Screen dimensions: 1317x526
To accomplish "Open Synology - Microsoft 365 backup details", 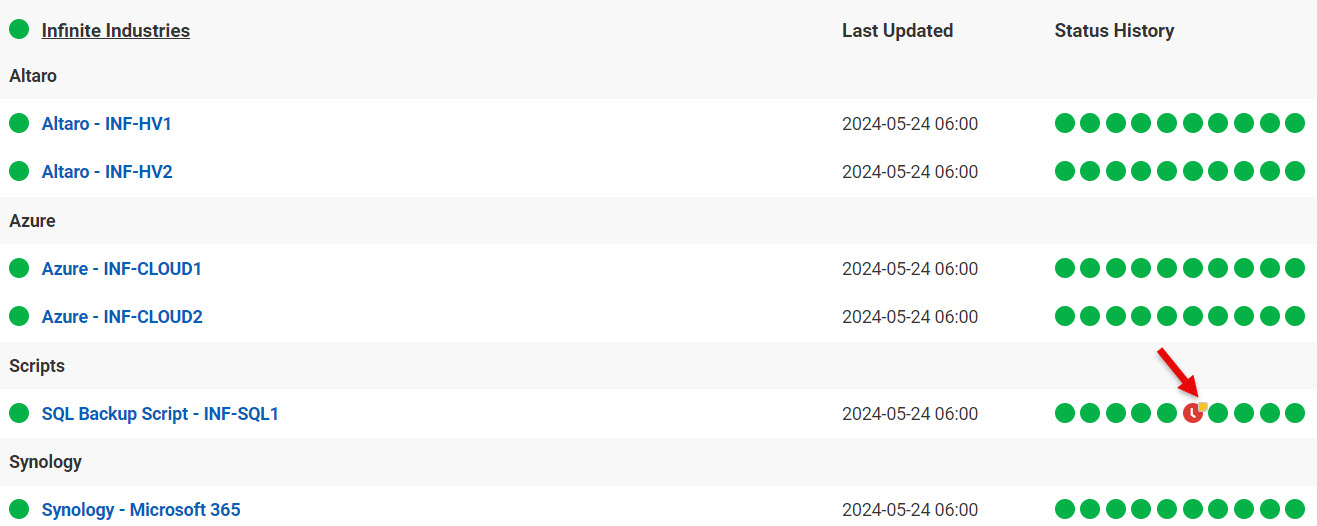I will pos(141,510).
